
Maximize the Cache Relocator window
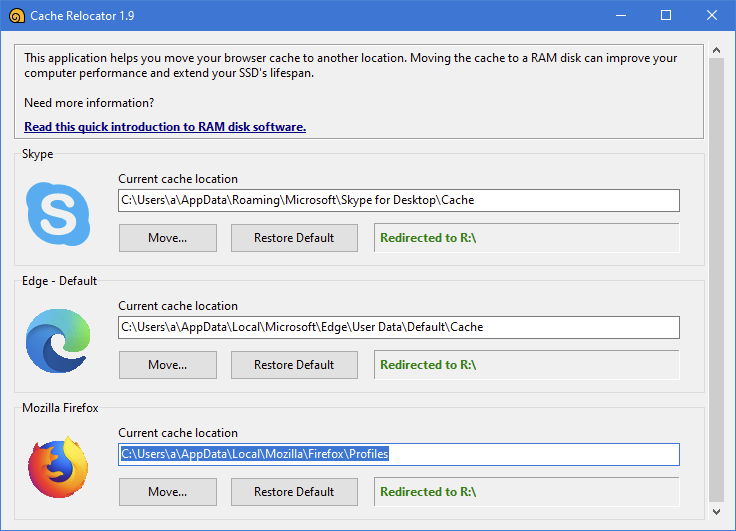click(x=666, y=15)
